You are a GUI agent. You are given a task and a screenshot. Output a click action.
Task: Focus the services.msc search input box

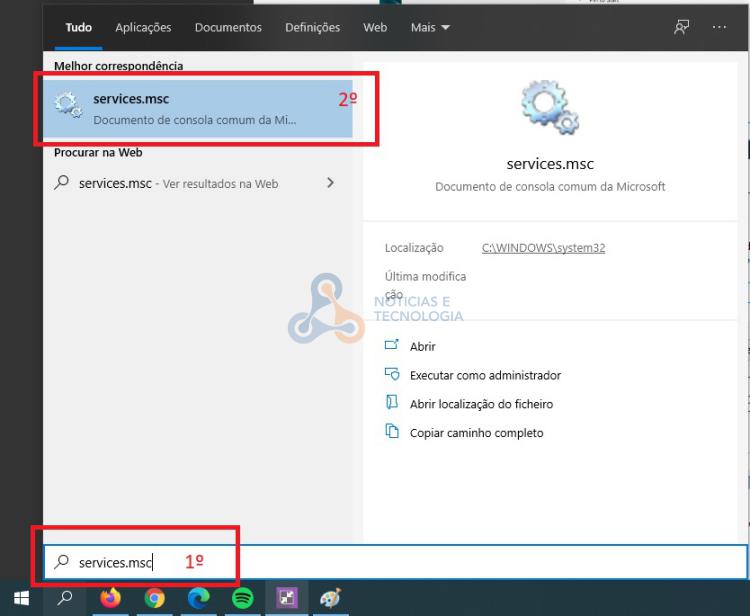point(396,562)
